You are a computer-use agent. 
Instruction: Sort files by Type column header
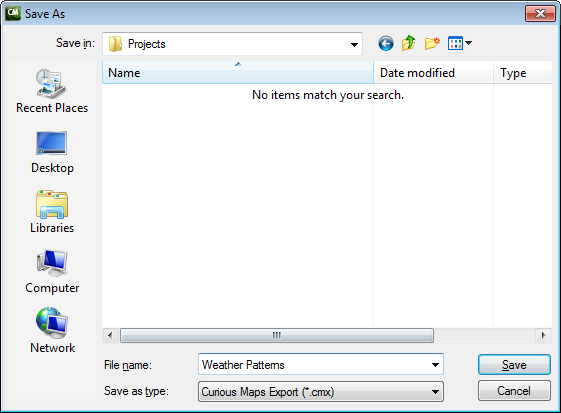pos(523,73)
